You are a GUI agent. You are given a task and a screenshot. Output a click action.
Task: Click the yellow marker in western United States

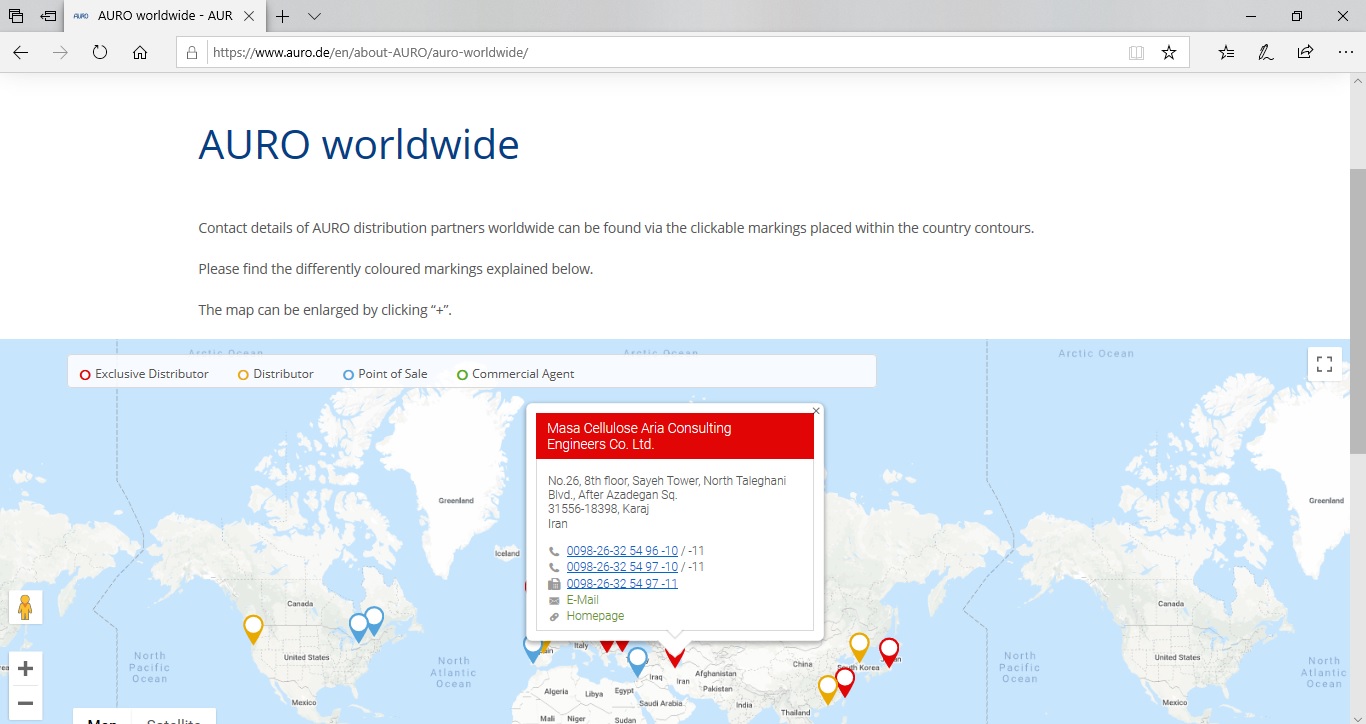point(253,629)
